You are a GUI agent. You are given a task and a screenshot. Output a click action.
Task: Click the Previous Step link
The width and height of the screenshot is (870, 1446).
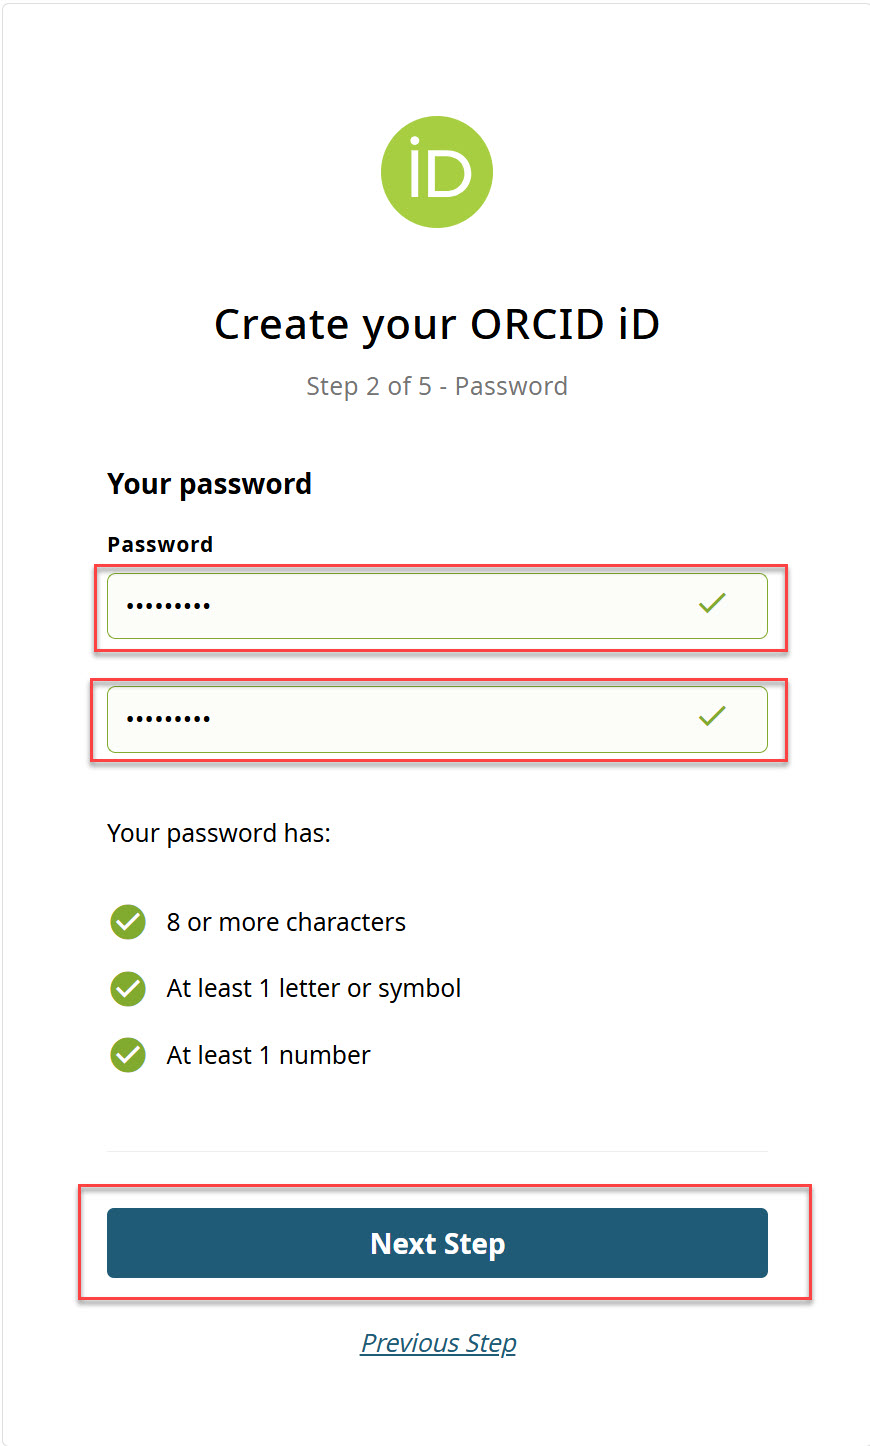[x=437, y=1342]
